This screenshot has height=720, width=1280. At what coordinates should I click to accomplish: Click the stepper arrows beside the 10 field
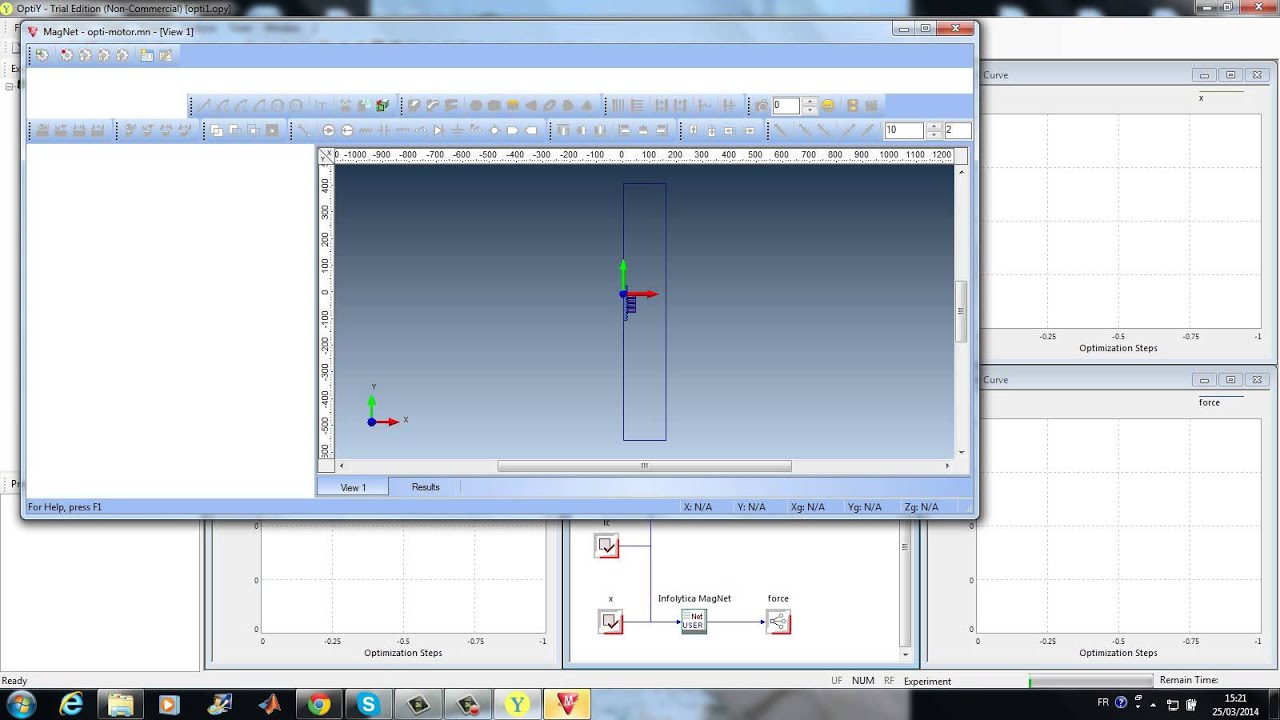click(x=934, y=130)
